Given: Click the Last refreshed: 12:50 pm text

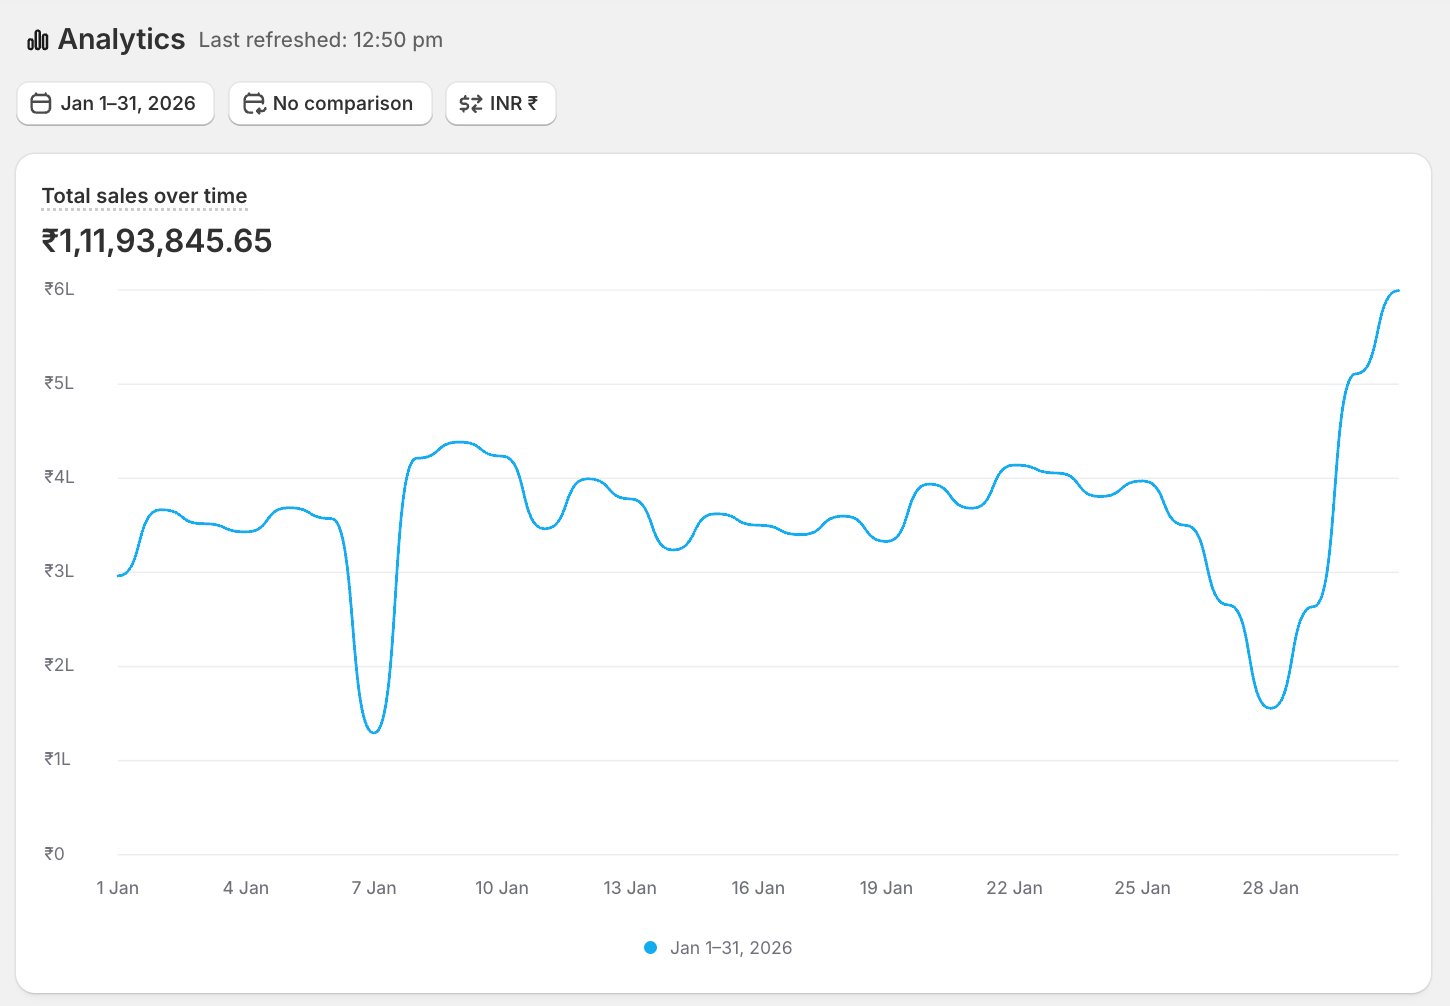Looking at the screenshot, I should point(320,40).
